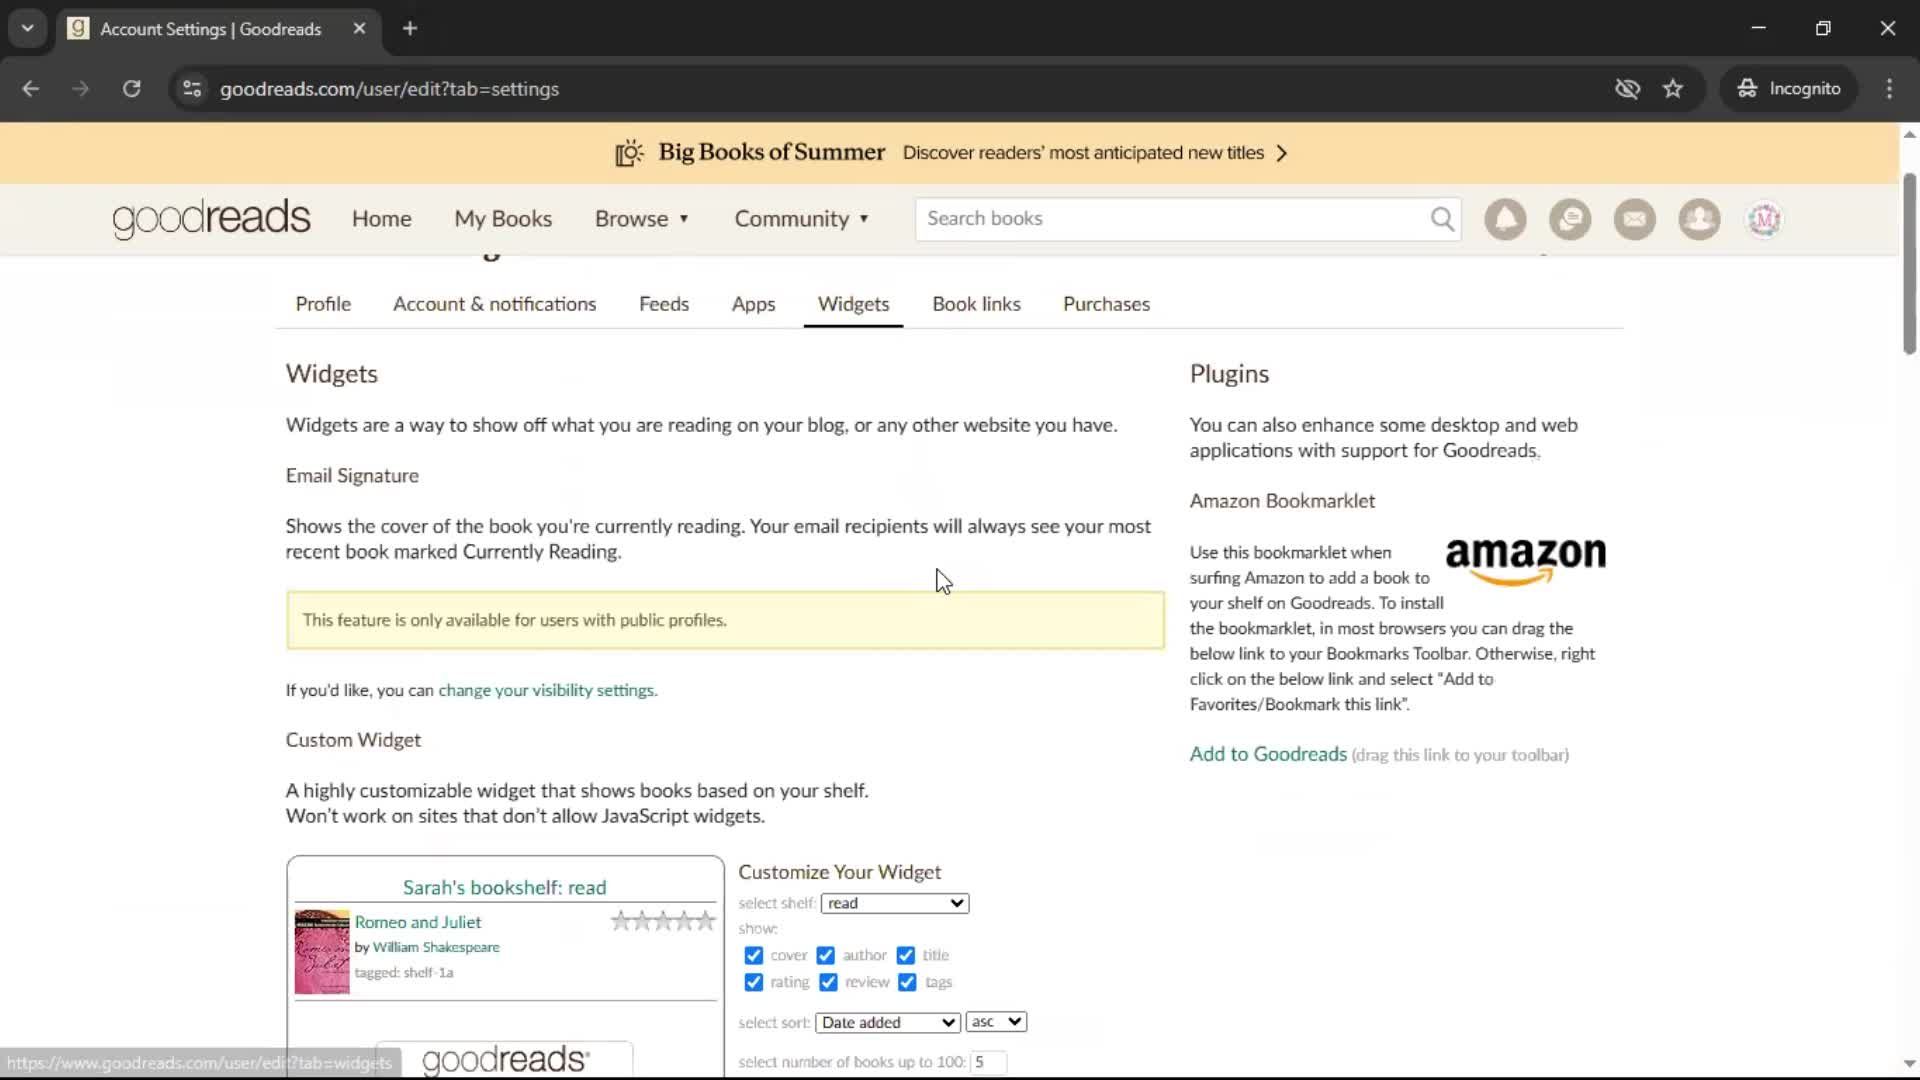The height and width of the screenshot is (1080, 1920).
Task: Uncheck the tags checkbox
Action: coord(907,983)
